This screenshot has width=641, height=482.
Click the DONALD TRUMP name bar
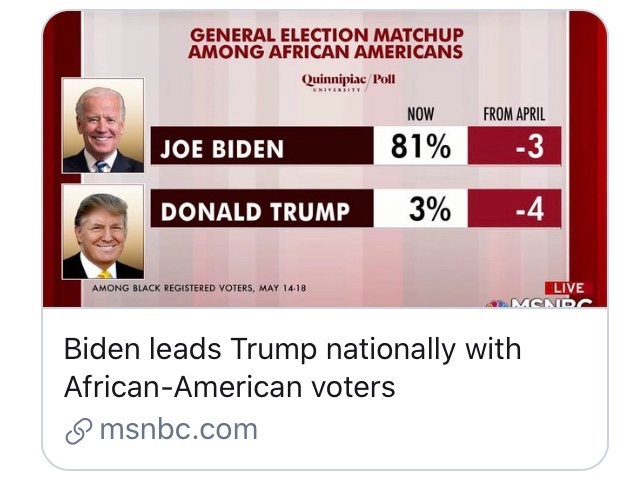tap(260, 210)
